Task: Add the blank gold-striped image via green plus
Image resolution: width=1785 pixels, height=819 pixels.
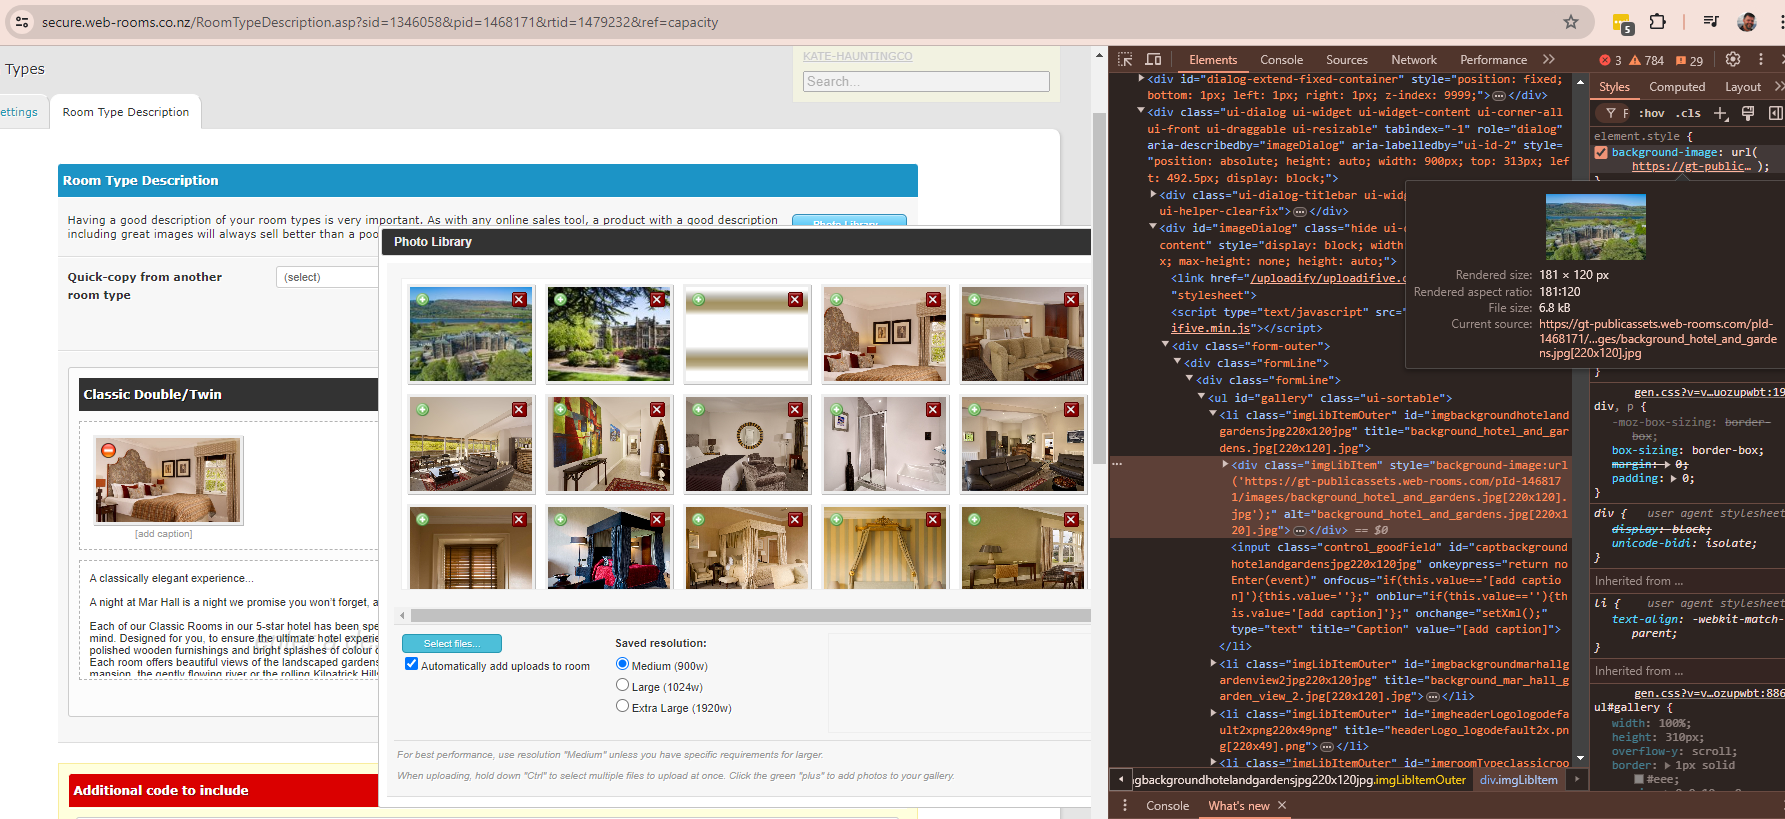Action: [699, 300]
